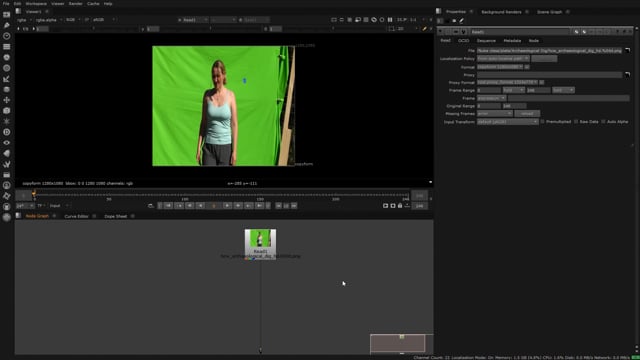Open the Particles nodes starburst icon
This screenshot has width=640, height=360.
(x=7, y=121)
